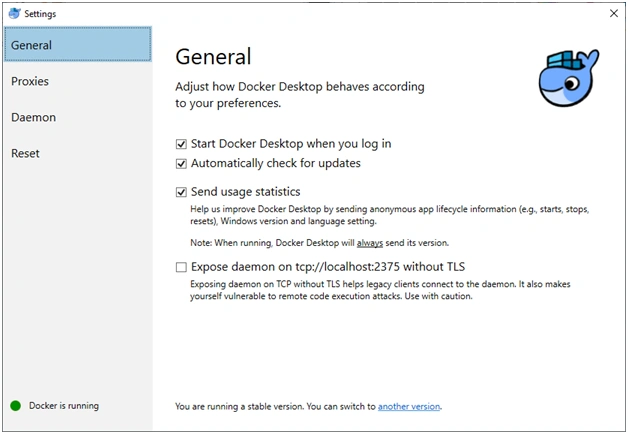628x434 pixels.
Task: Click the green Docker running status indicator
Action: [x=16, y=406]
